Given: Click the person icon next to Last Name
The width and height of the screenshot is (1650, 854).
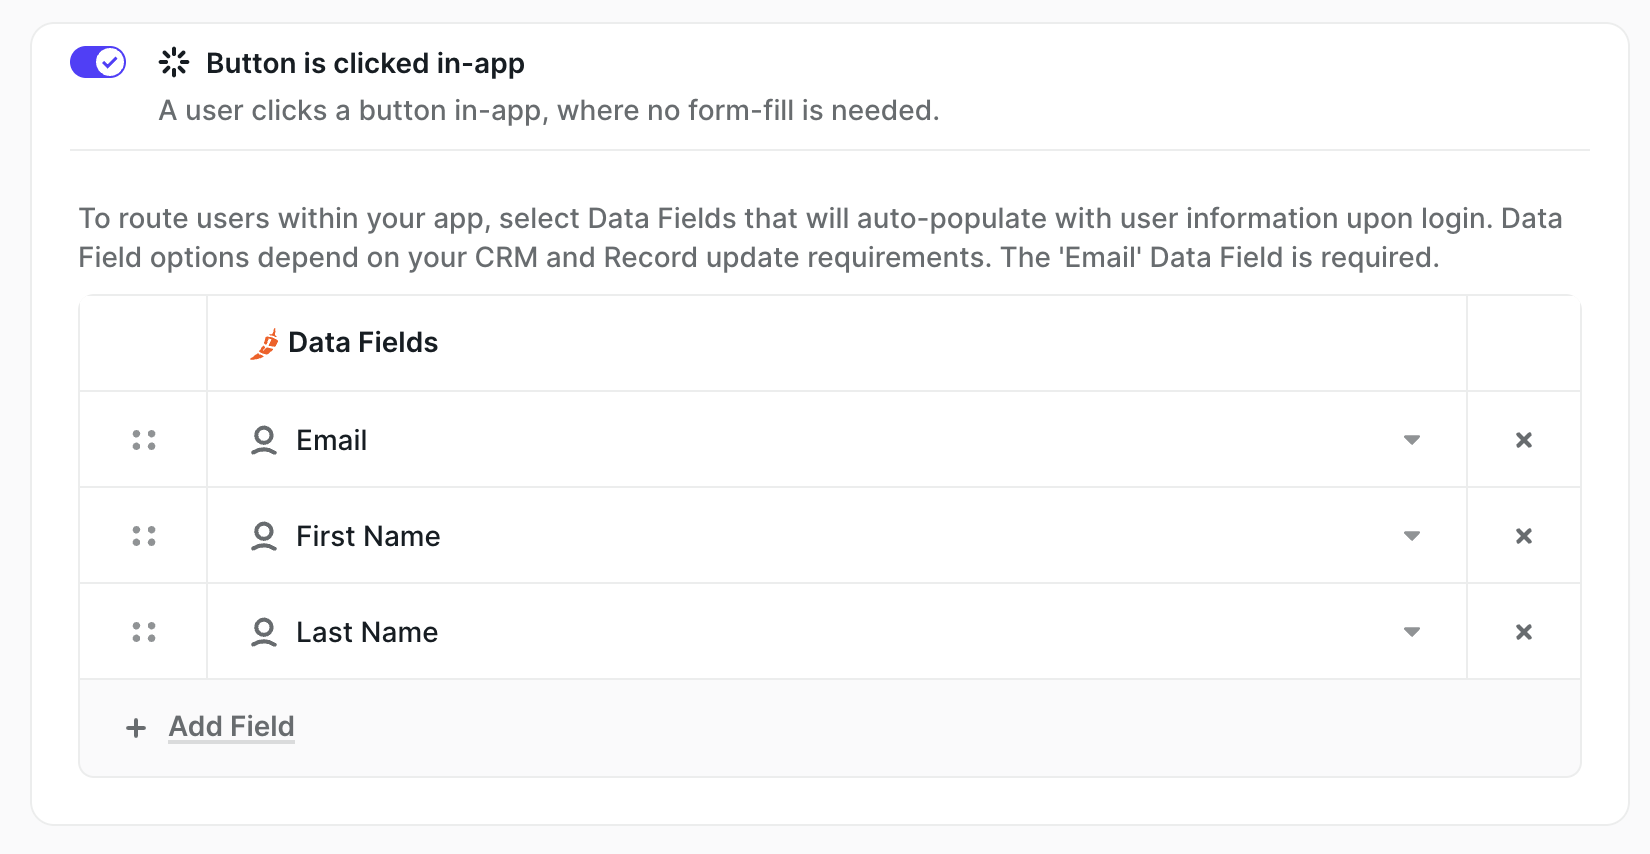Looking at the screenshot, I should tap(264, 632).
